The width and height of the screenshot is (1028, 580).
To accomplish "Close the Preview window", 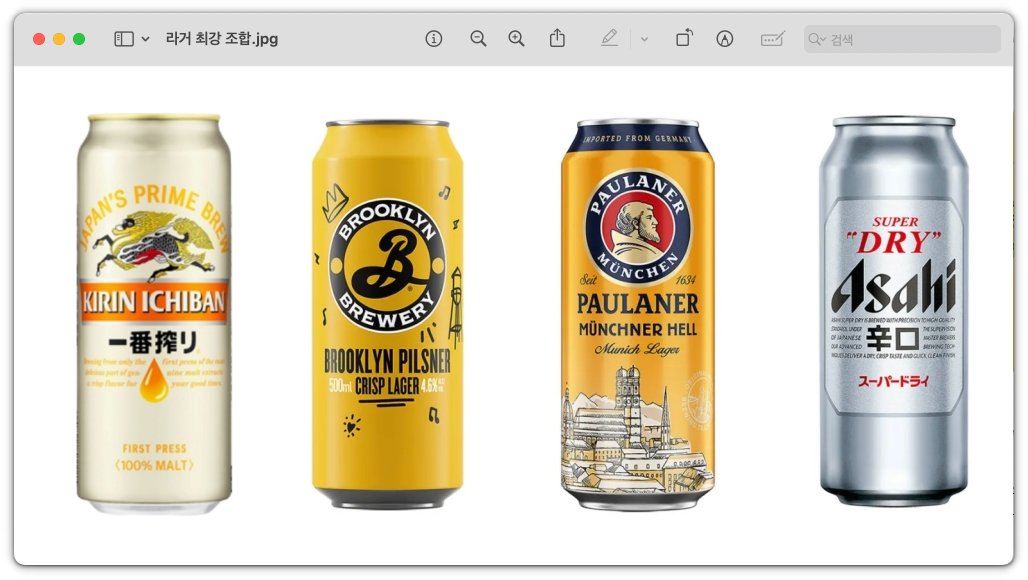I will pyautogui.click(x=39, y=39).
